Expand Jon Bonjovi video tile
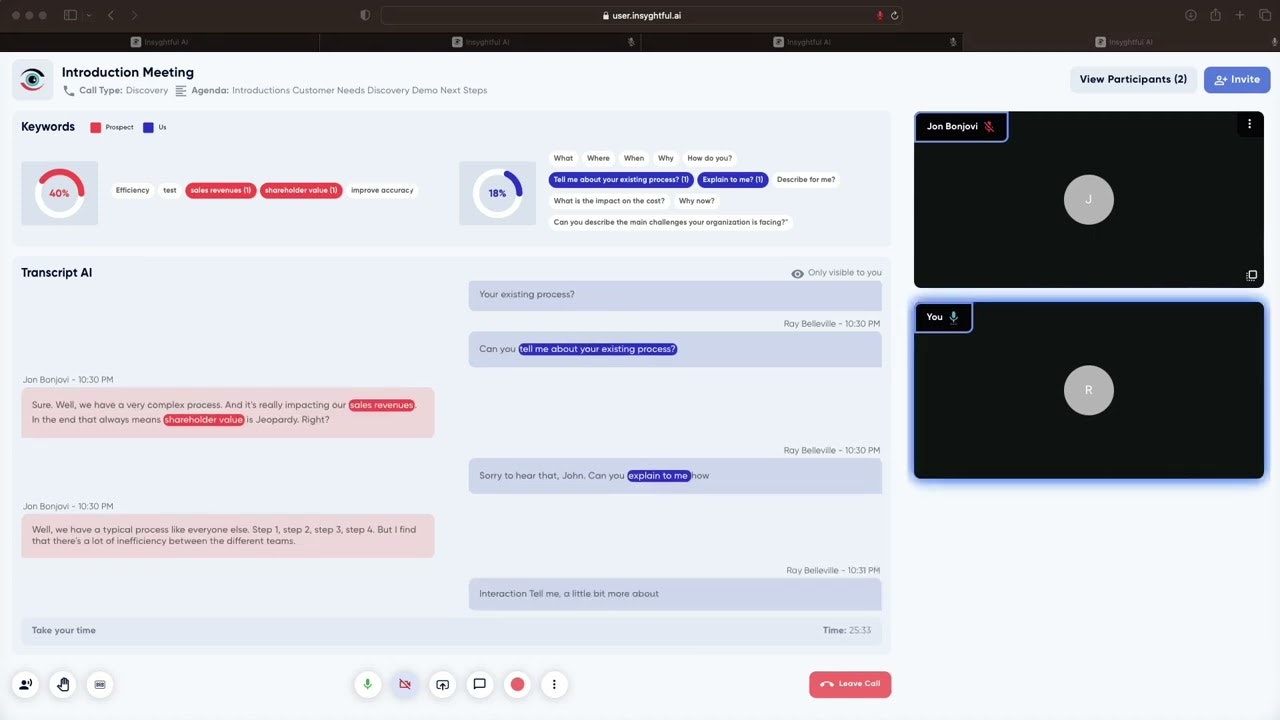The width and height of the screenshot is (1280, 720). coord(1251,275)
